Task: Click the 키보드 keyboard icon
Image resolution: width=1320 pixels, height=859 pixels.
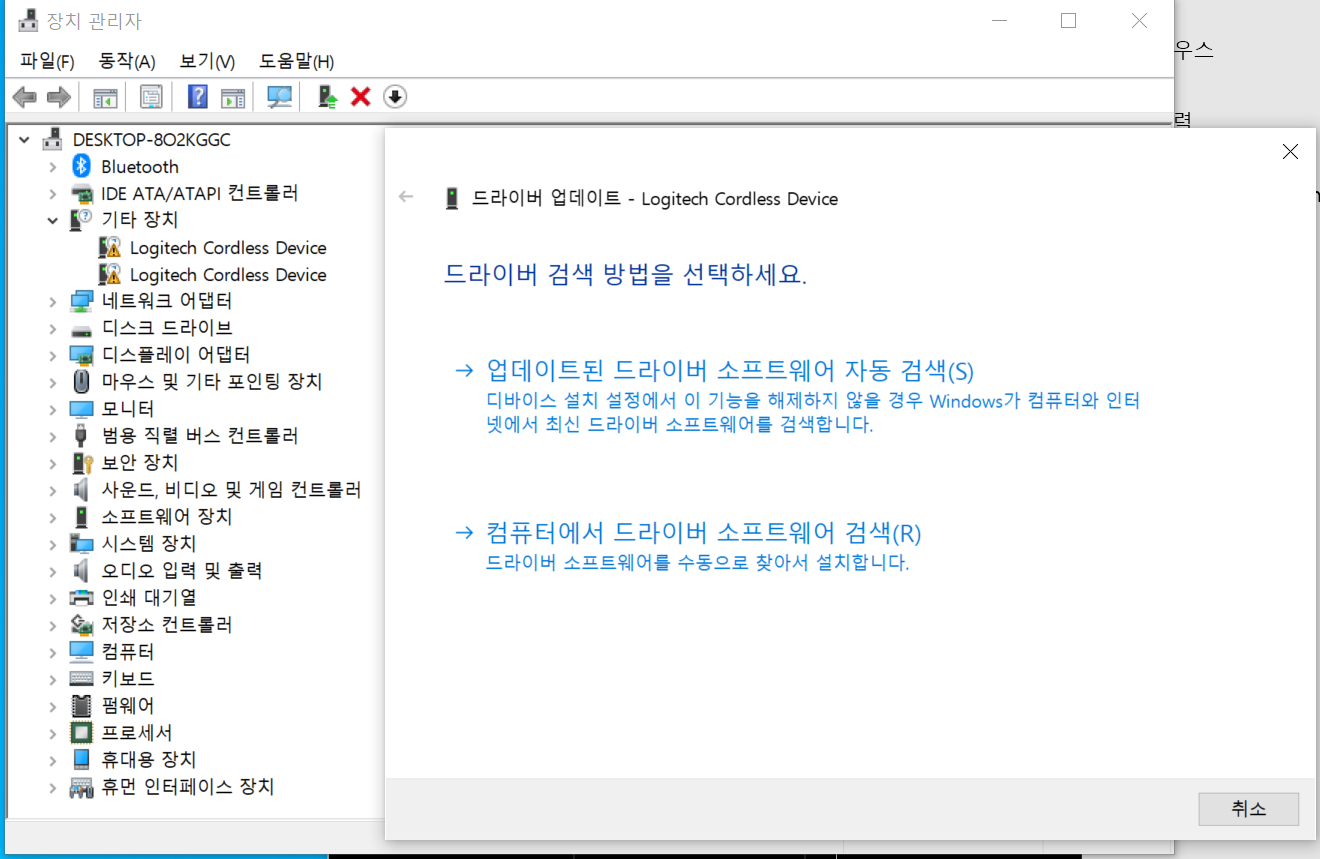Action: 82,679
